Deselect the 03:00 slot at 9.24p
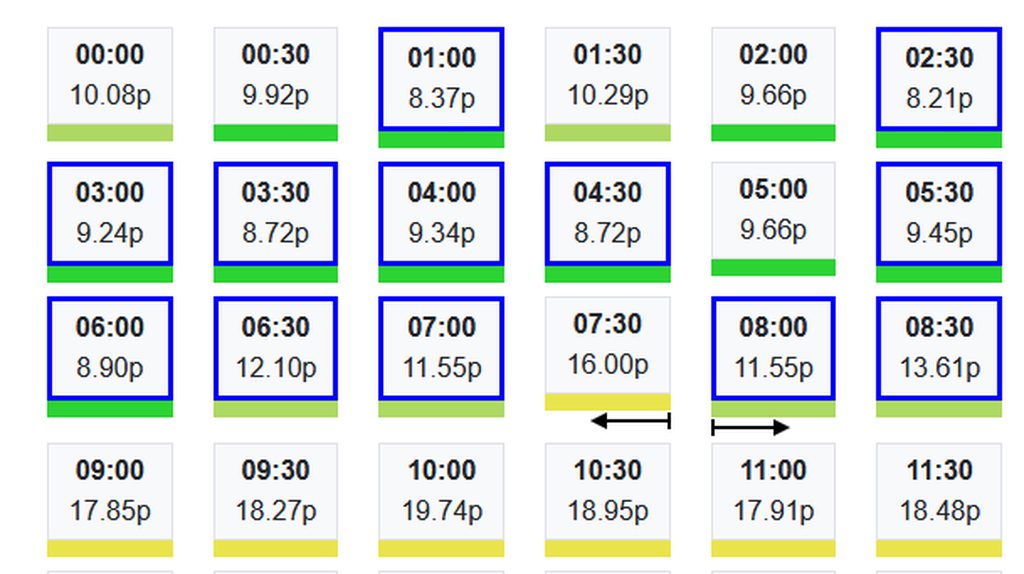Viewport: 1024px width, 574px height. [x=110, y=214]
